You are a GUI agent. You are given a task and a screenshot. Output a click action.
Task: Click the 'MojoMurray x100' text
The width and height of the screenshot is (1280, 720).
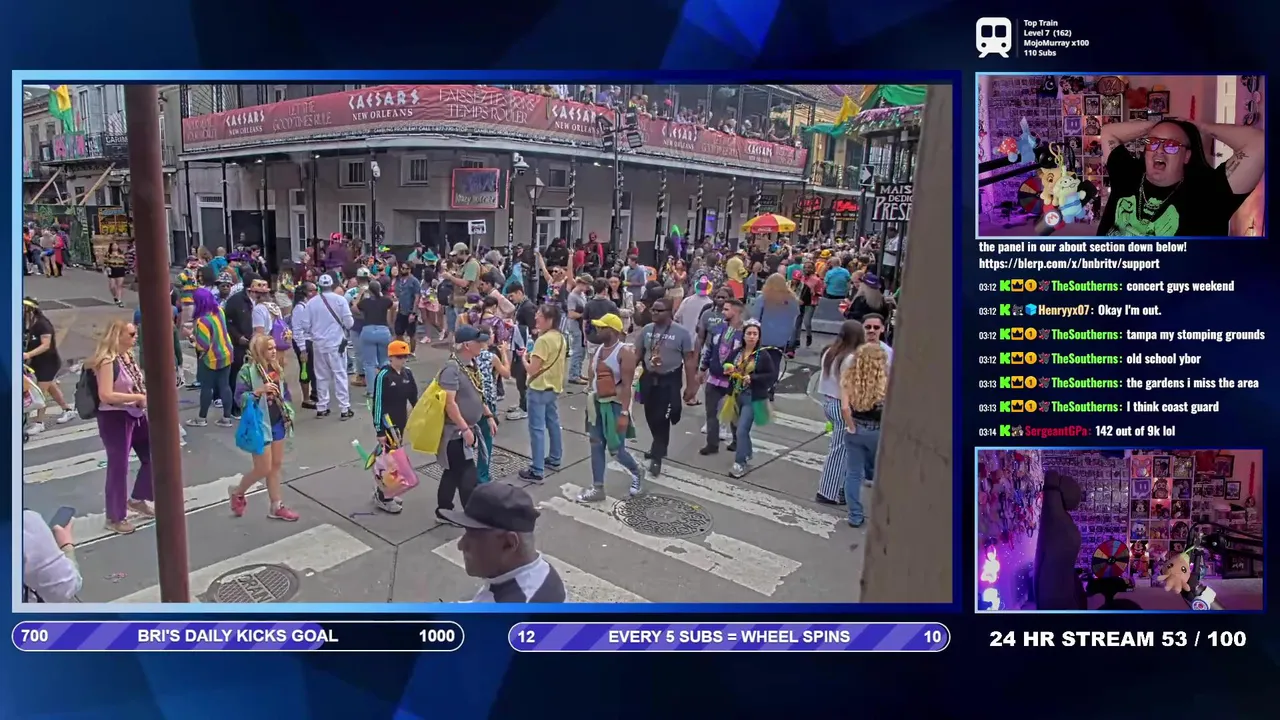1056,43
